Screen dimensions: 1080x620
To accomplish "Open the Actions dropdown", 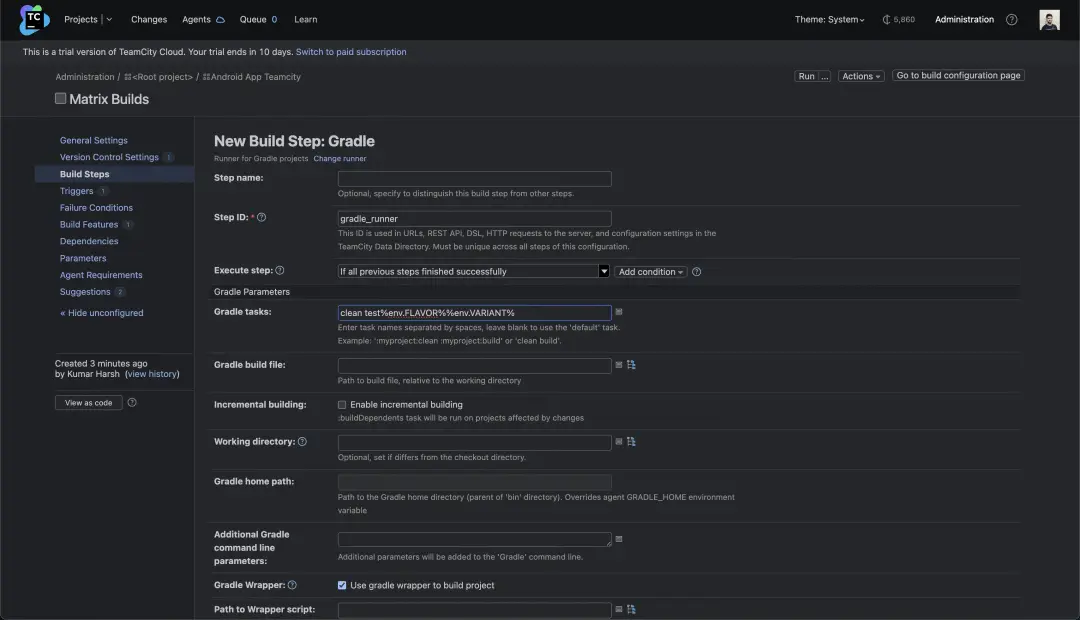I will pyautogui.click(x=860, y=76).
